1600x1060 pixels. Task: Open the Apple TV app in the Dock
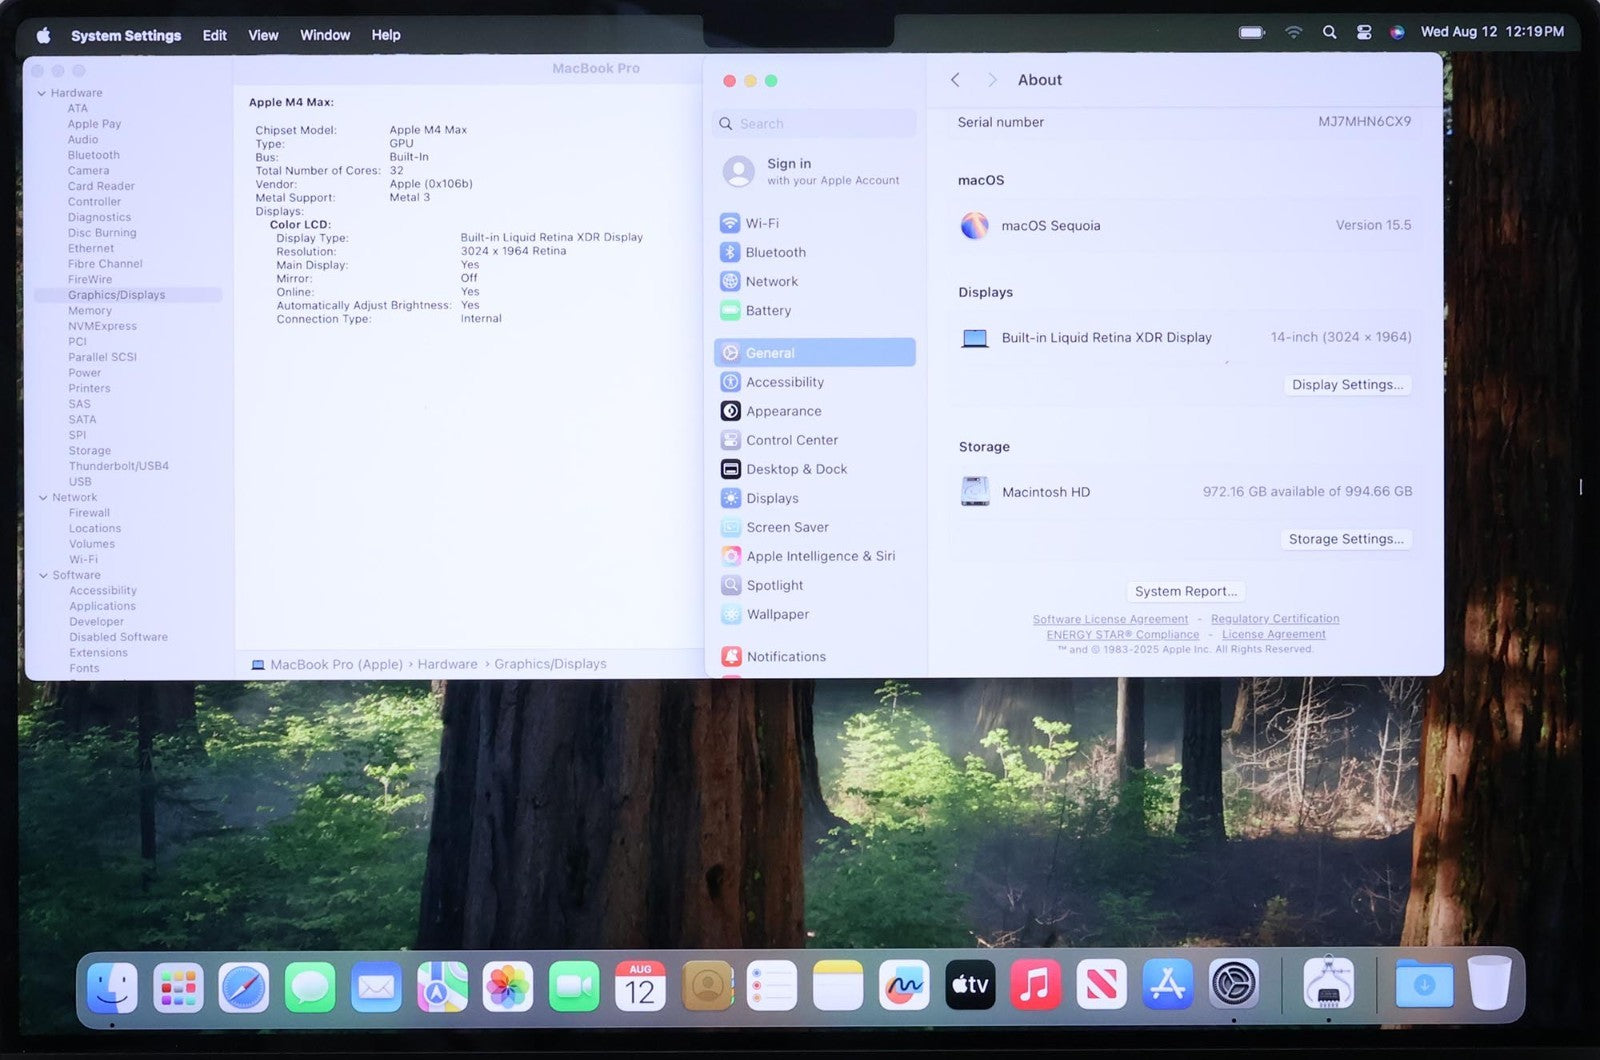970,987
